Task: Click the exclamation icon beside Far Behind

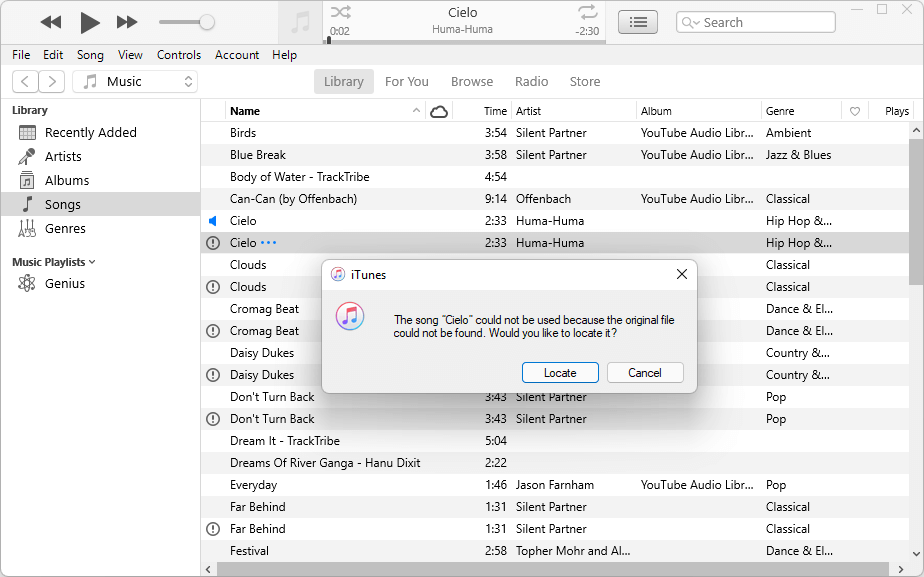Action: 213,529
